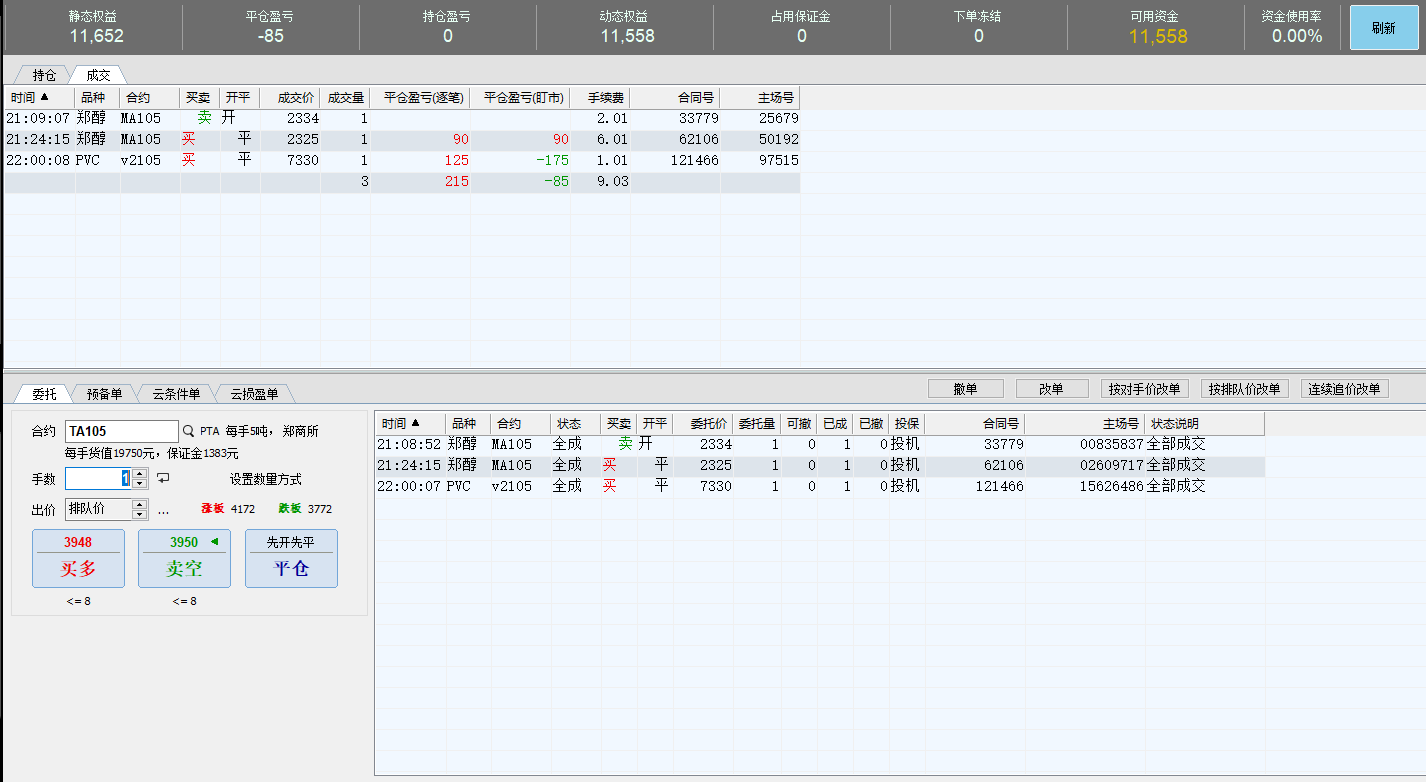The height and width of the screenshot is (782, 1426).
Task: Click the return arrow icon beside 手数
Action: [x=163, y=478]
